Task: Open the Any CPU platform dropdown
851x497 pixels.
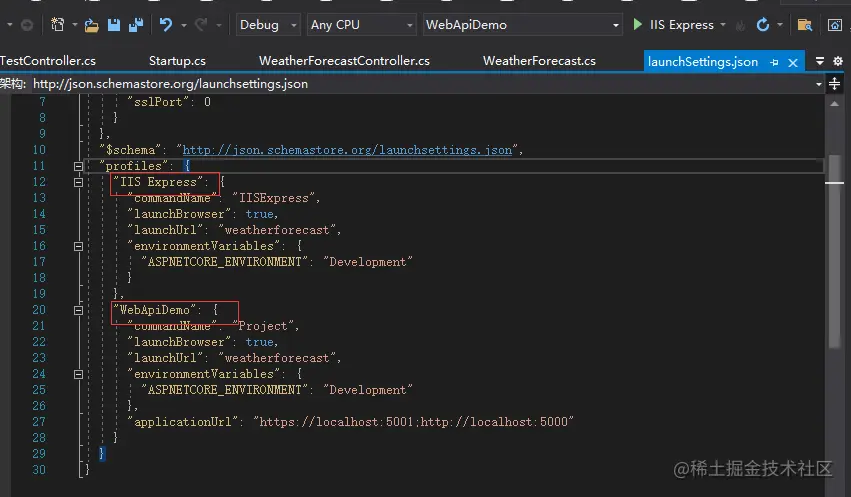Action: click(361, 25)
